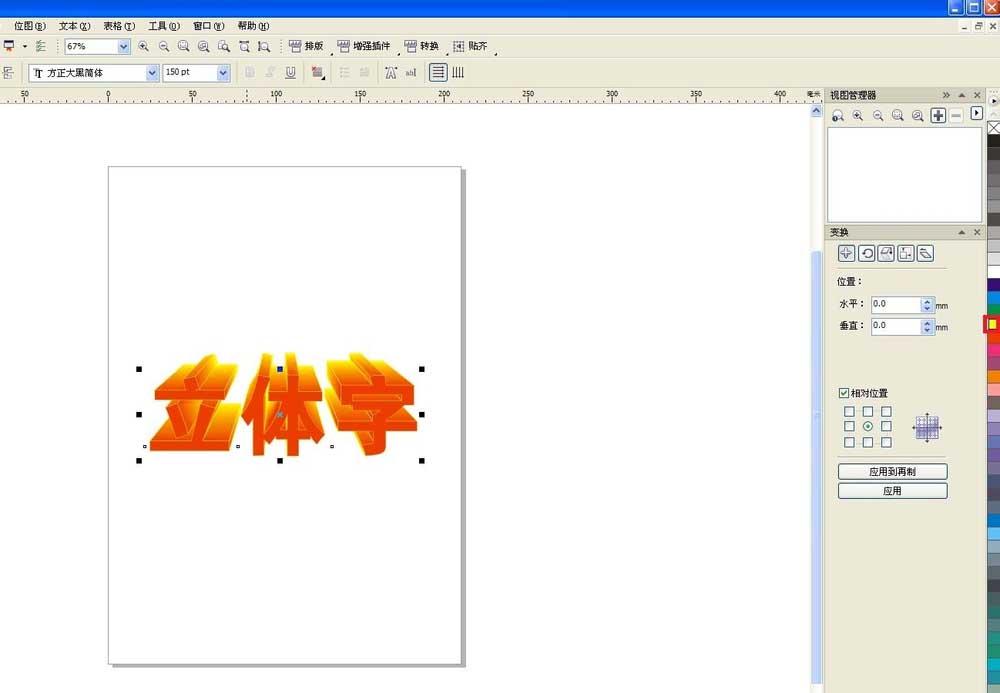1000x693 pixels.
Task: Open View Manager flyout arrow menu
Action: (976, 113)
